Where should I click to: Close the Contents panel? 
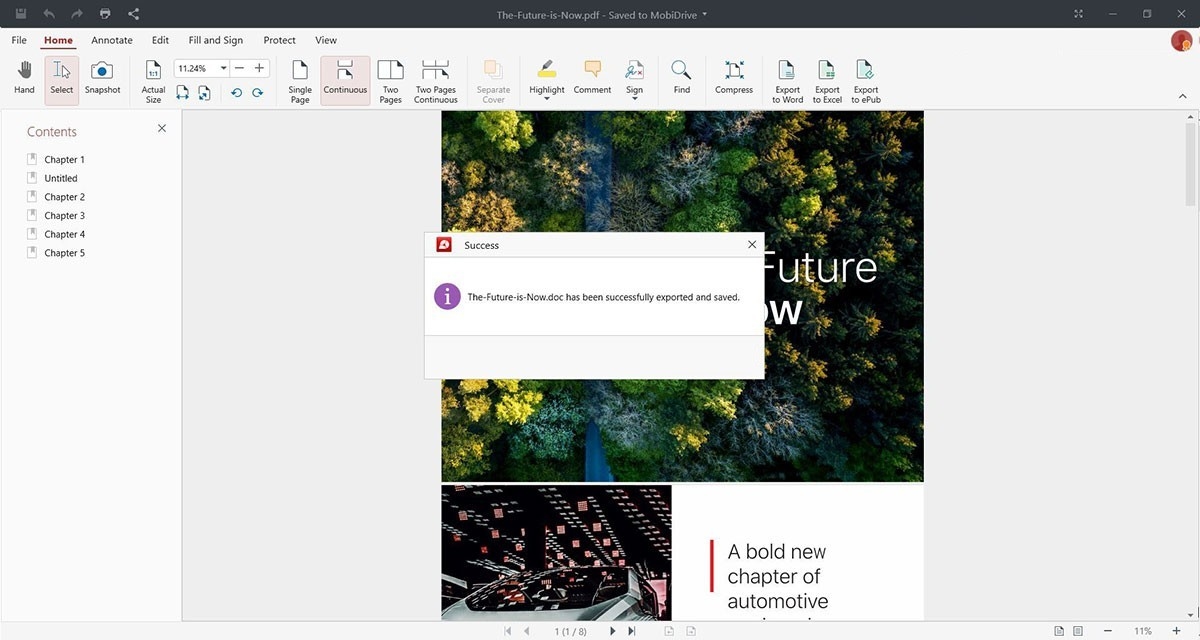click(162, 128)
